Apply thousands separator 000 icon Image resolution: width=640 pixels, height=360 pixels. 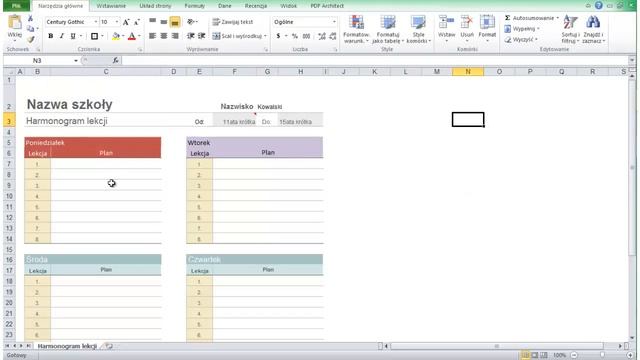pos(306,36)
